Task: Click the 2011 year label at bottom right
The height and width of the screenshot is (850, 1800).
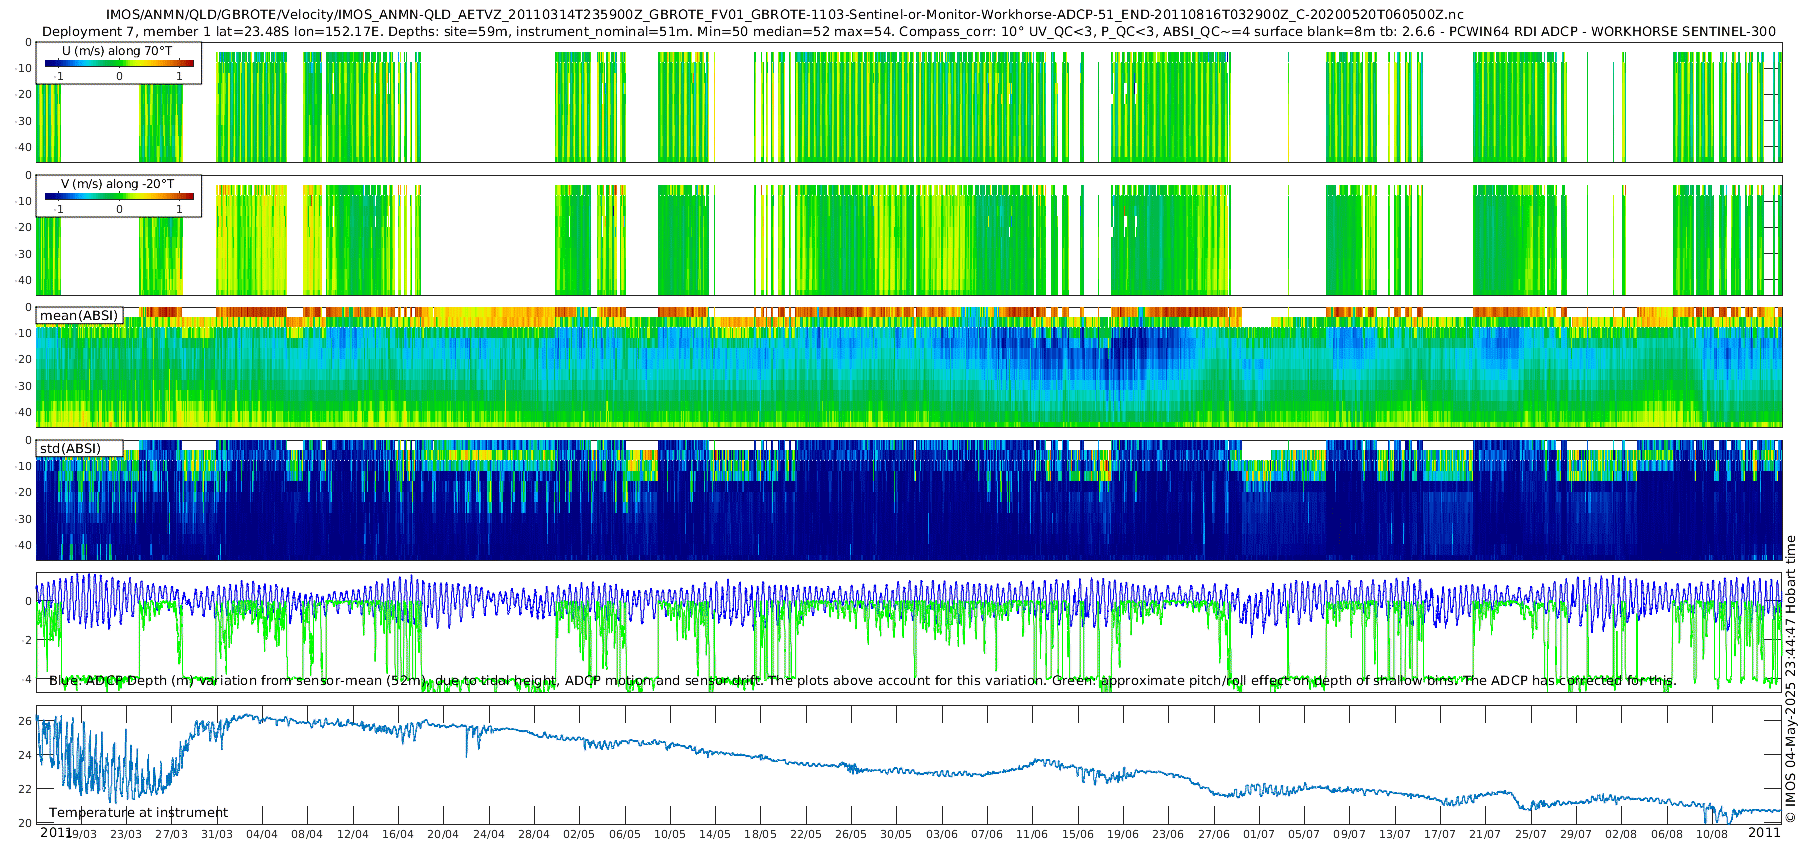Action: [1764, 832]
